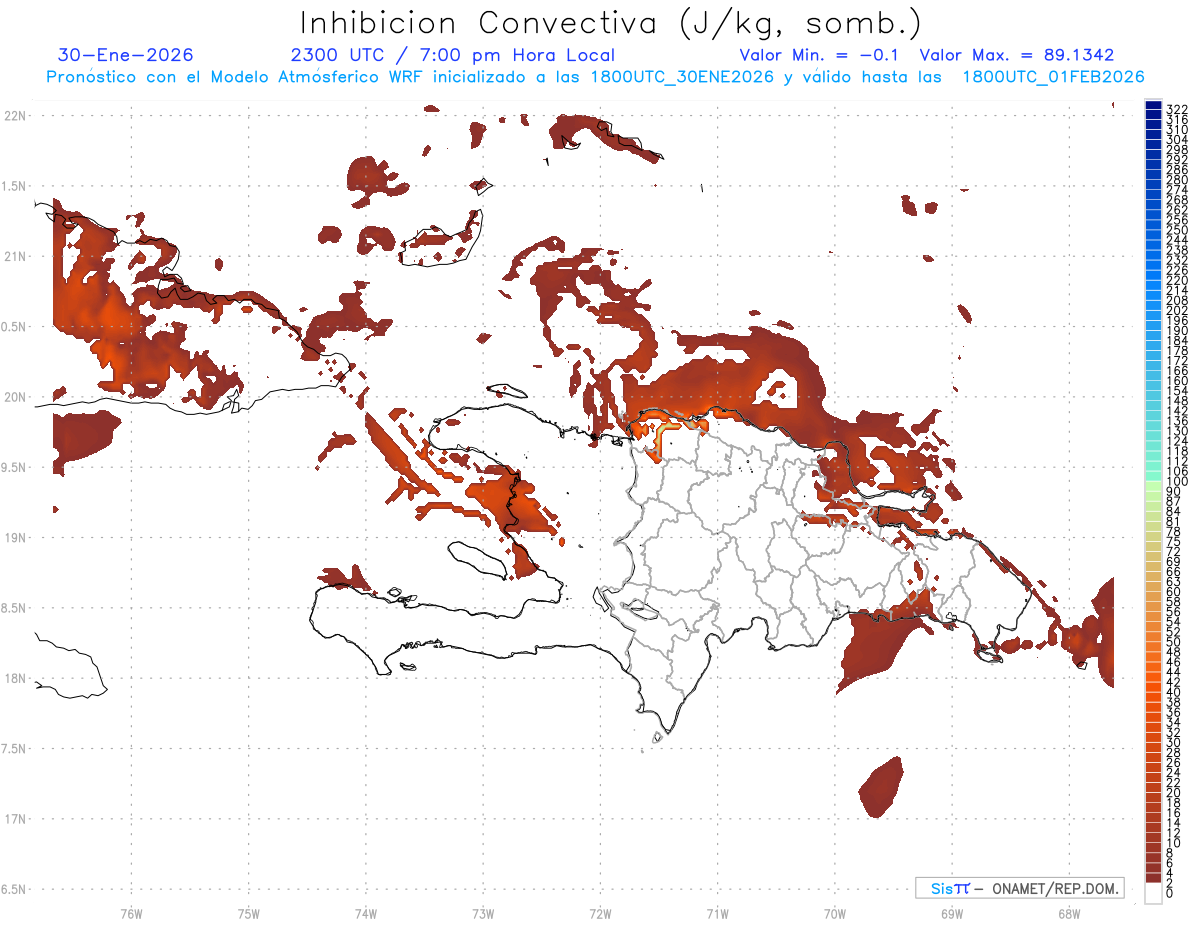Click the "9.5N" latitude label

[x=14, y=467]
